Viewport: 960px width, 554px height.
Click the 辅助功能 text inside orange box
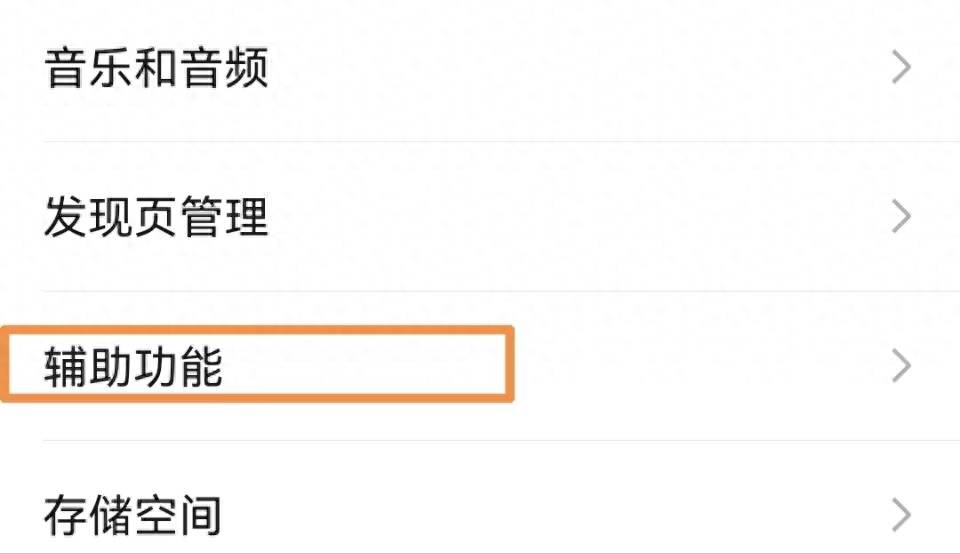tap(133, 367)
